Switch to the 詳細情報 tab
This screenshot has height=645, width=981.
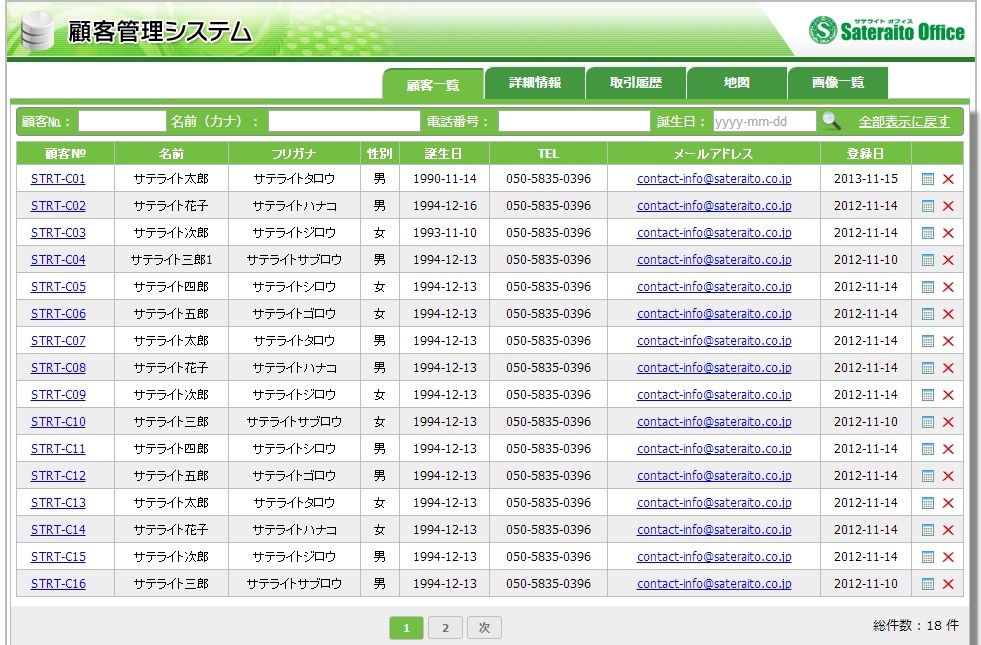(x=535, y=84)
